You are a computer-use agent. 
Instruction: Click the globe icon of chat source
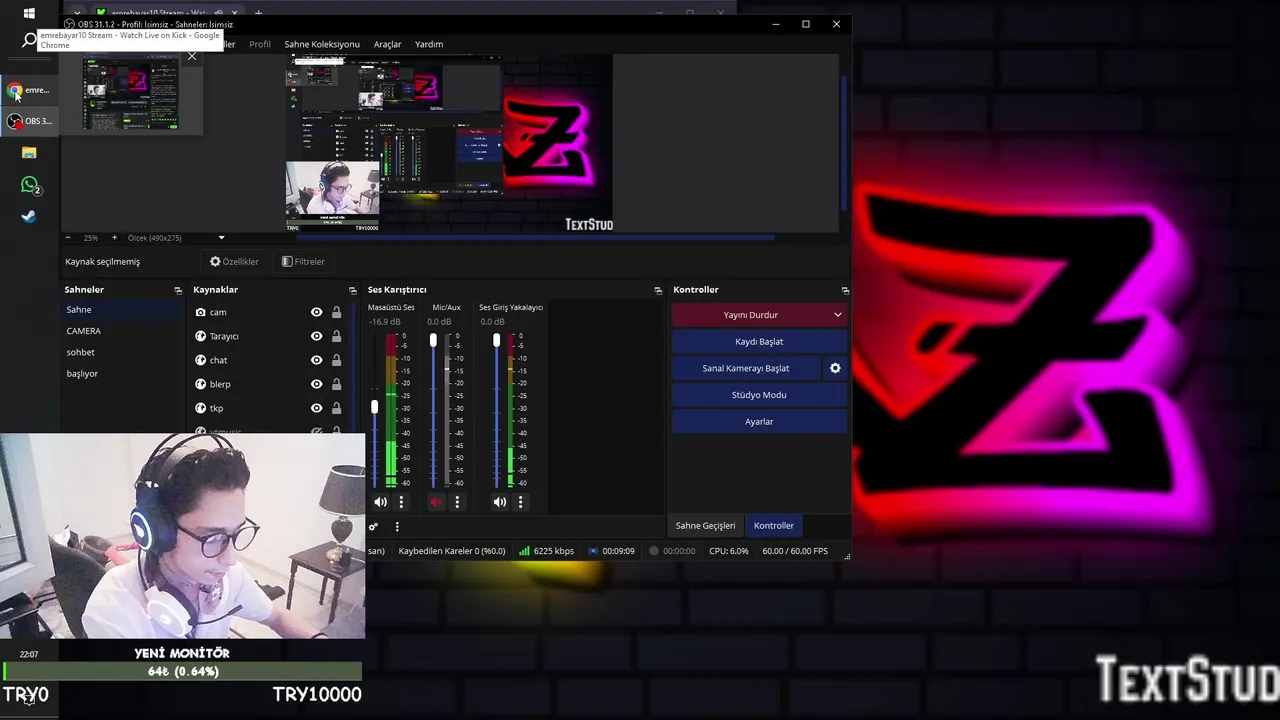[200, 360]
